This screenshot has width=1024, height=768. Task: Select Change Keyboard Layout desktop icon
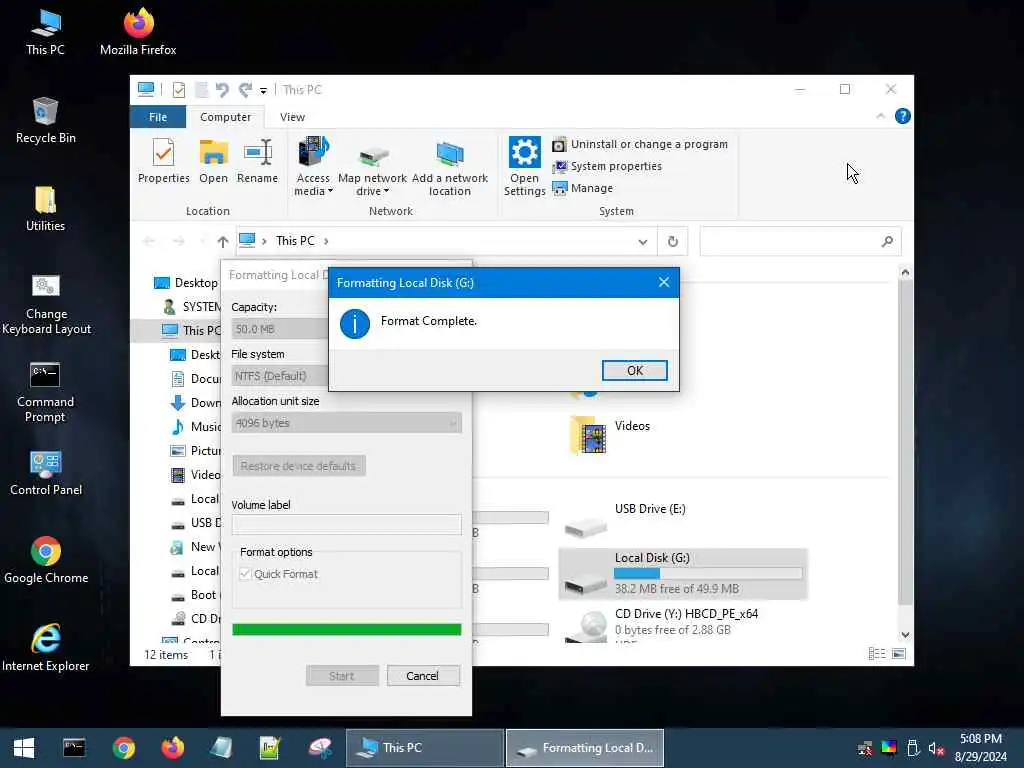(x=46, y=304)
